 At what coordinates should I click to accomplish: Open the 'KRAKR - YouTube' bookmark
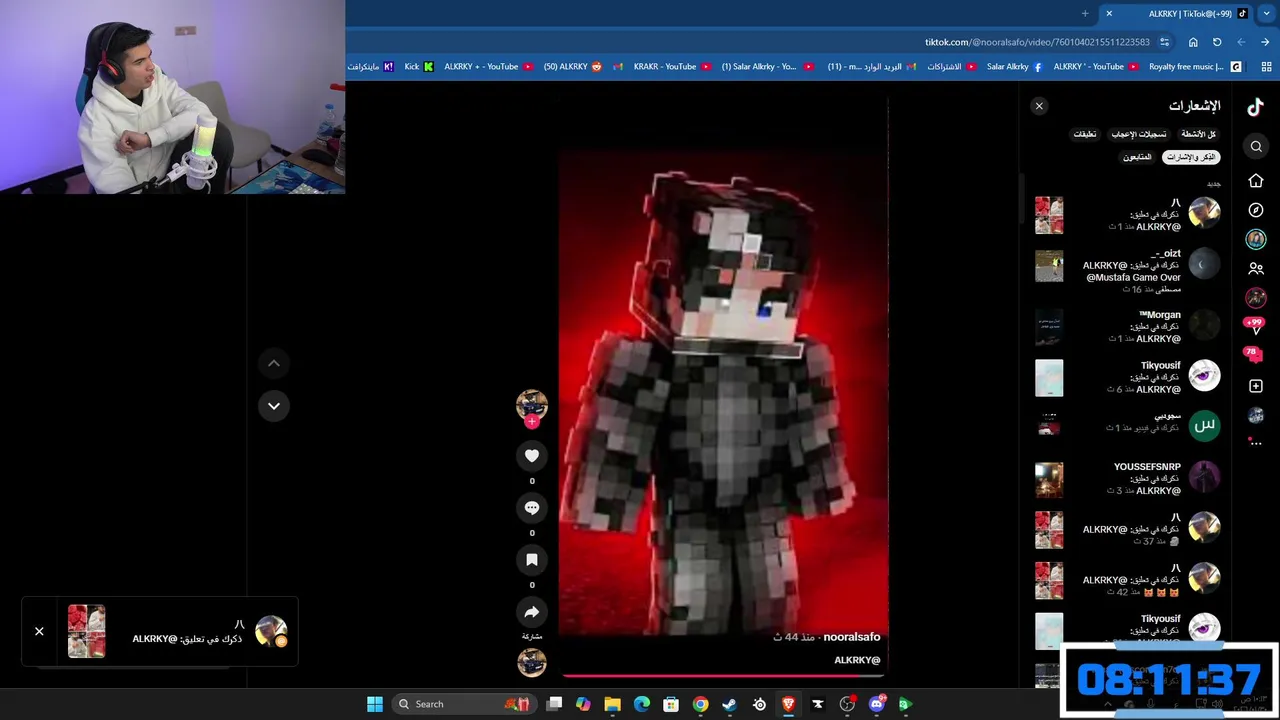(672, 67)
